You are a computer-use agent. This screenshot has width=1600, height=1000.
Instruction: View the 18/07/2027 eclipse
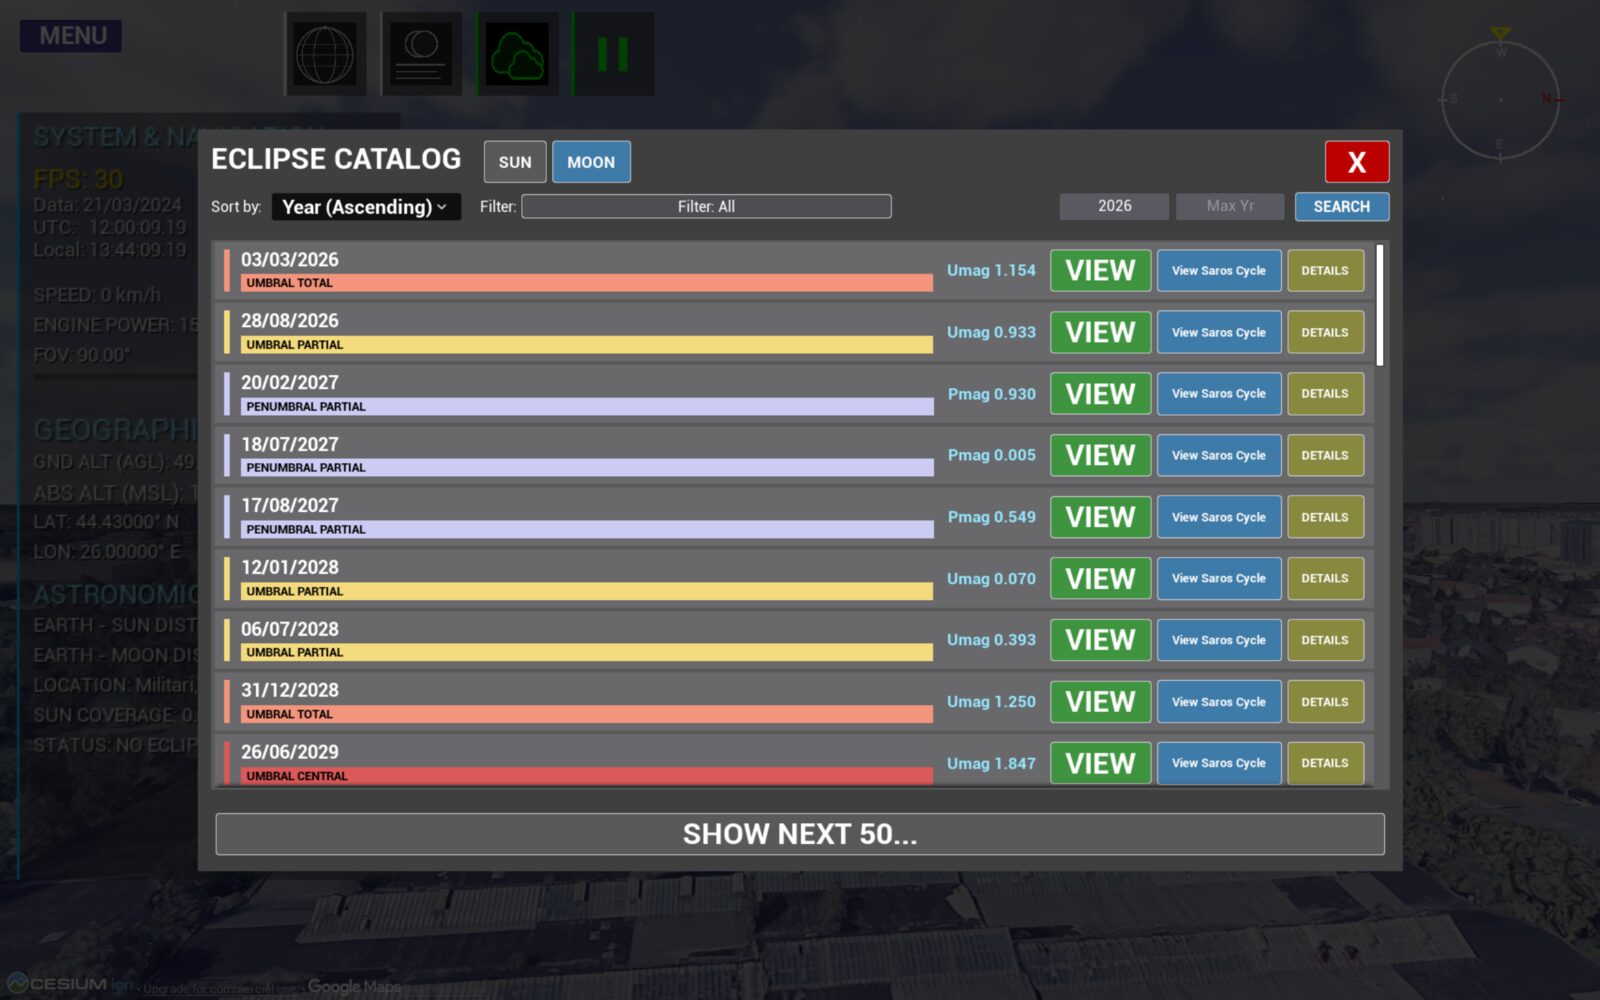pos(1100,455)
